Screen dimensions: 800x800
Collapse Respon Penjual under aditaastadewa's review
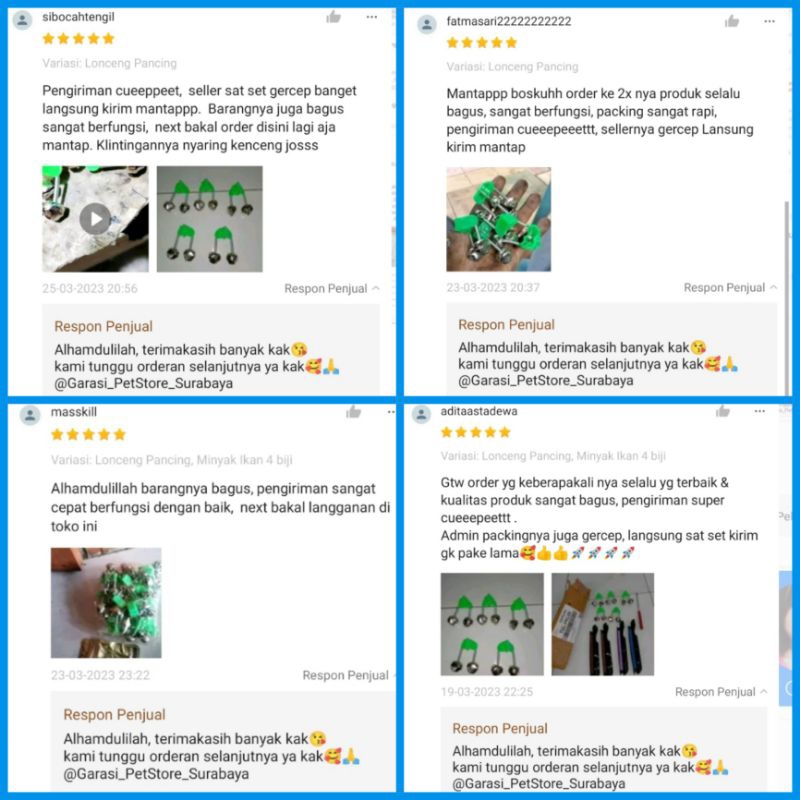pos(721,692)
